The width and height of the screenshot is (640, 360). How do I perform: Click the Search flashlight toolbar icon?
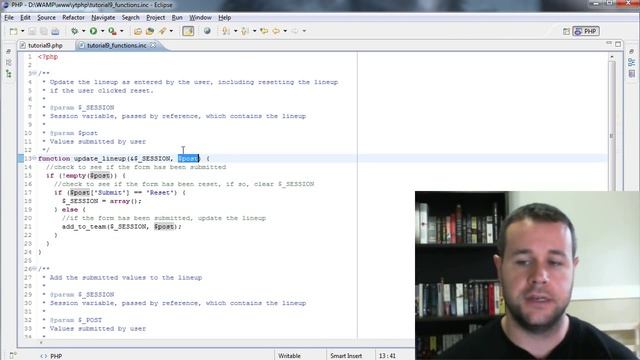pyautogui.click(x=162, y=31)
